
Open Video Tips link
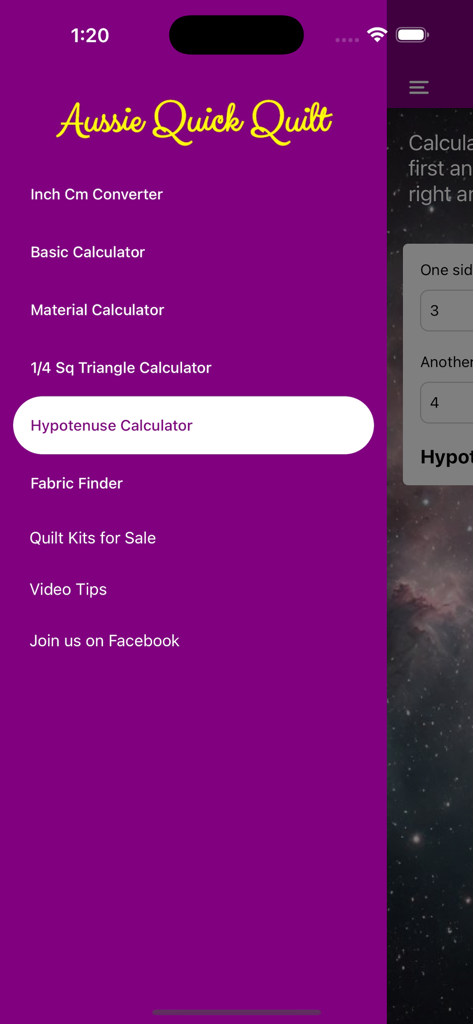click(68, 589)
